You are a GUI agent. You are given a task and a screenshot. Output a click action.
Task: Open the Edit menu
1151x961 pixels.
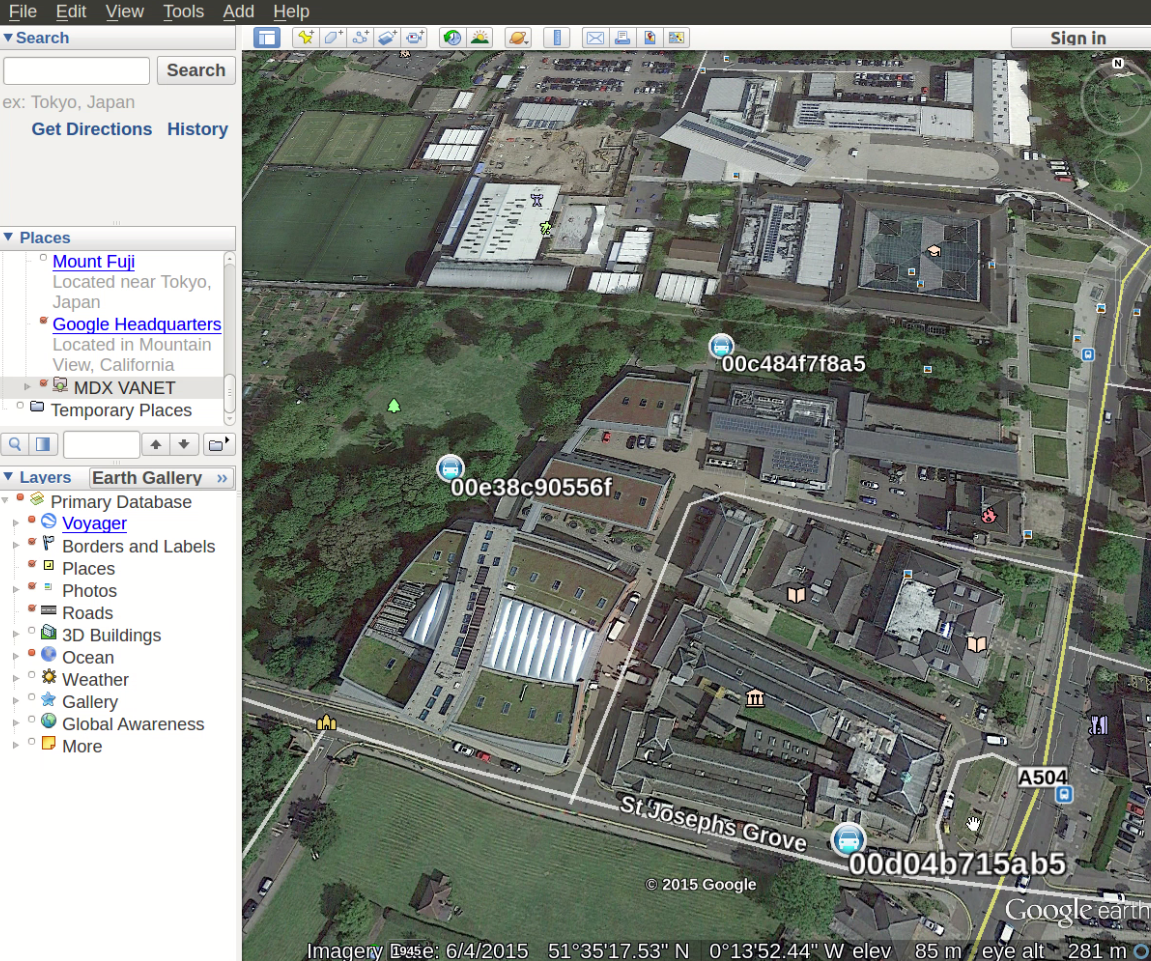(71, 12)
